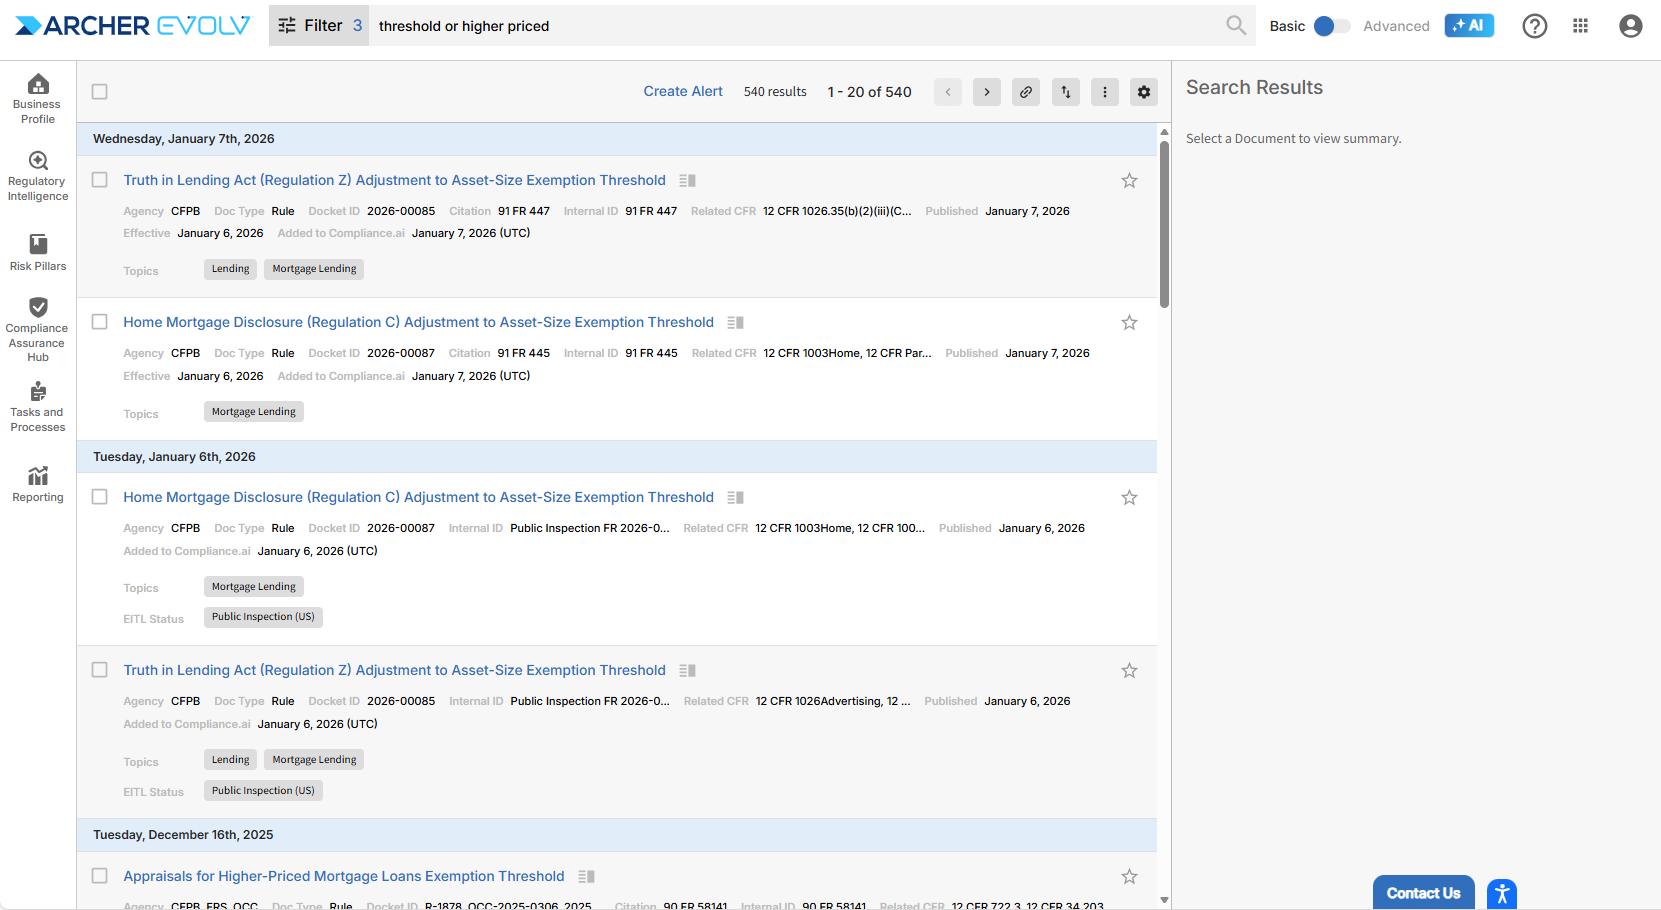The image size is (1661, 910).
Task: Click the search field containing threshold query
Action: pos(790,26)
